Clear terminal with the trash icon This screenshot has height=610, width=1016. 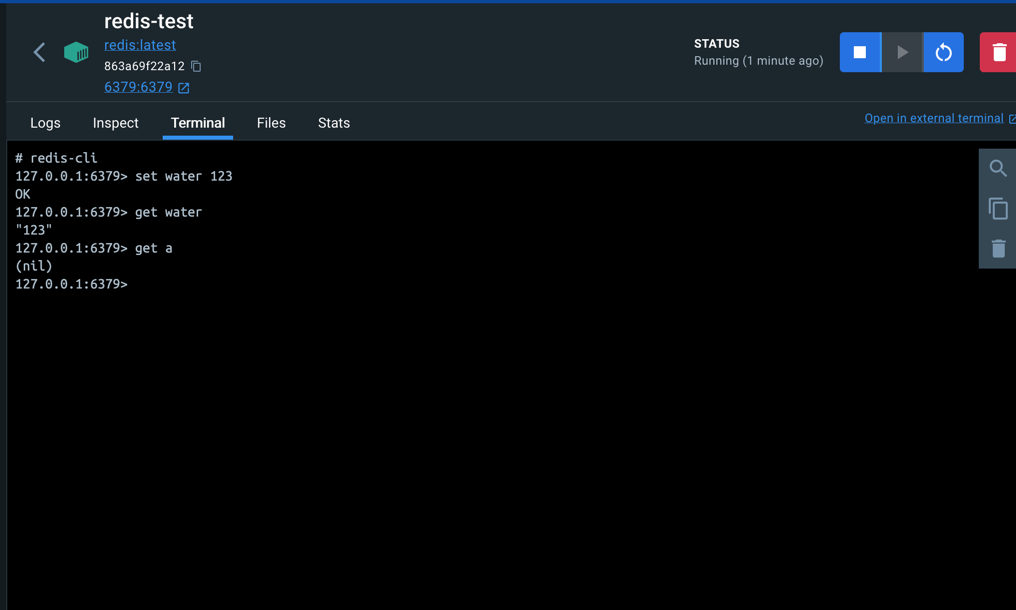pos(998,248)
